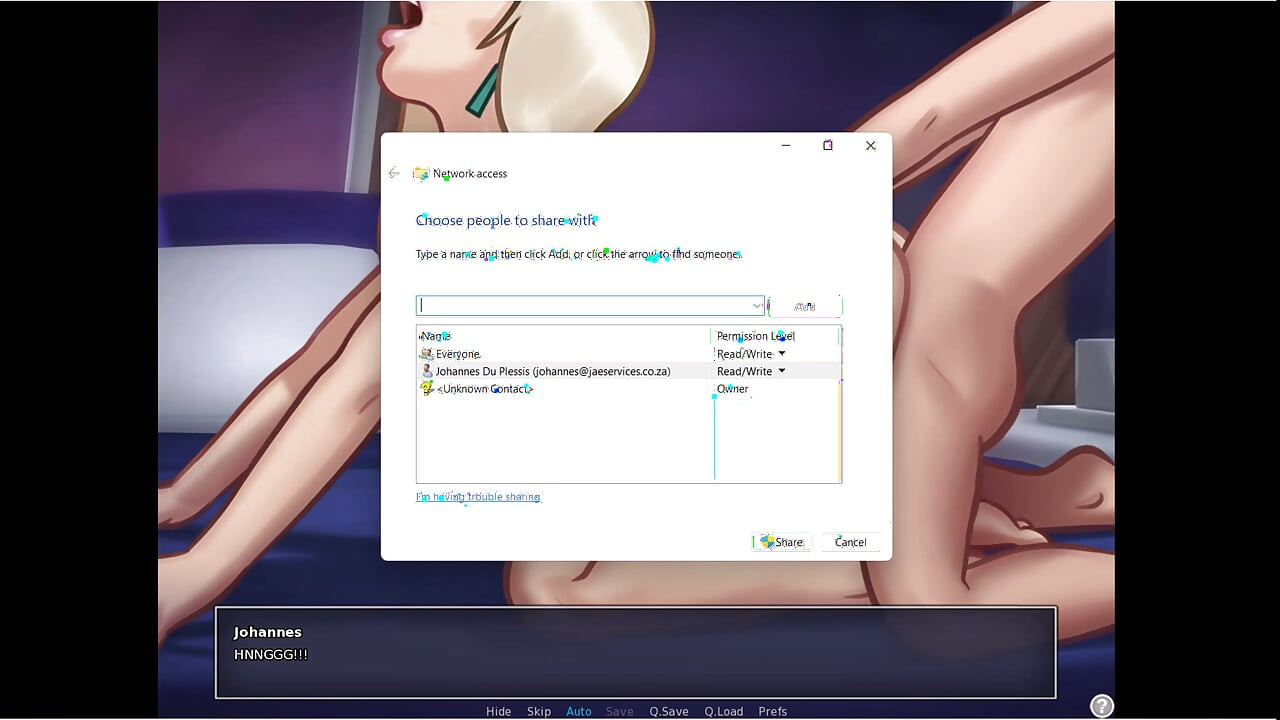
Task: Close the Network access dialog
Action: click(870, 145)
